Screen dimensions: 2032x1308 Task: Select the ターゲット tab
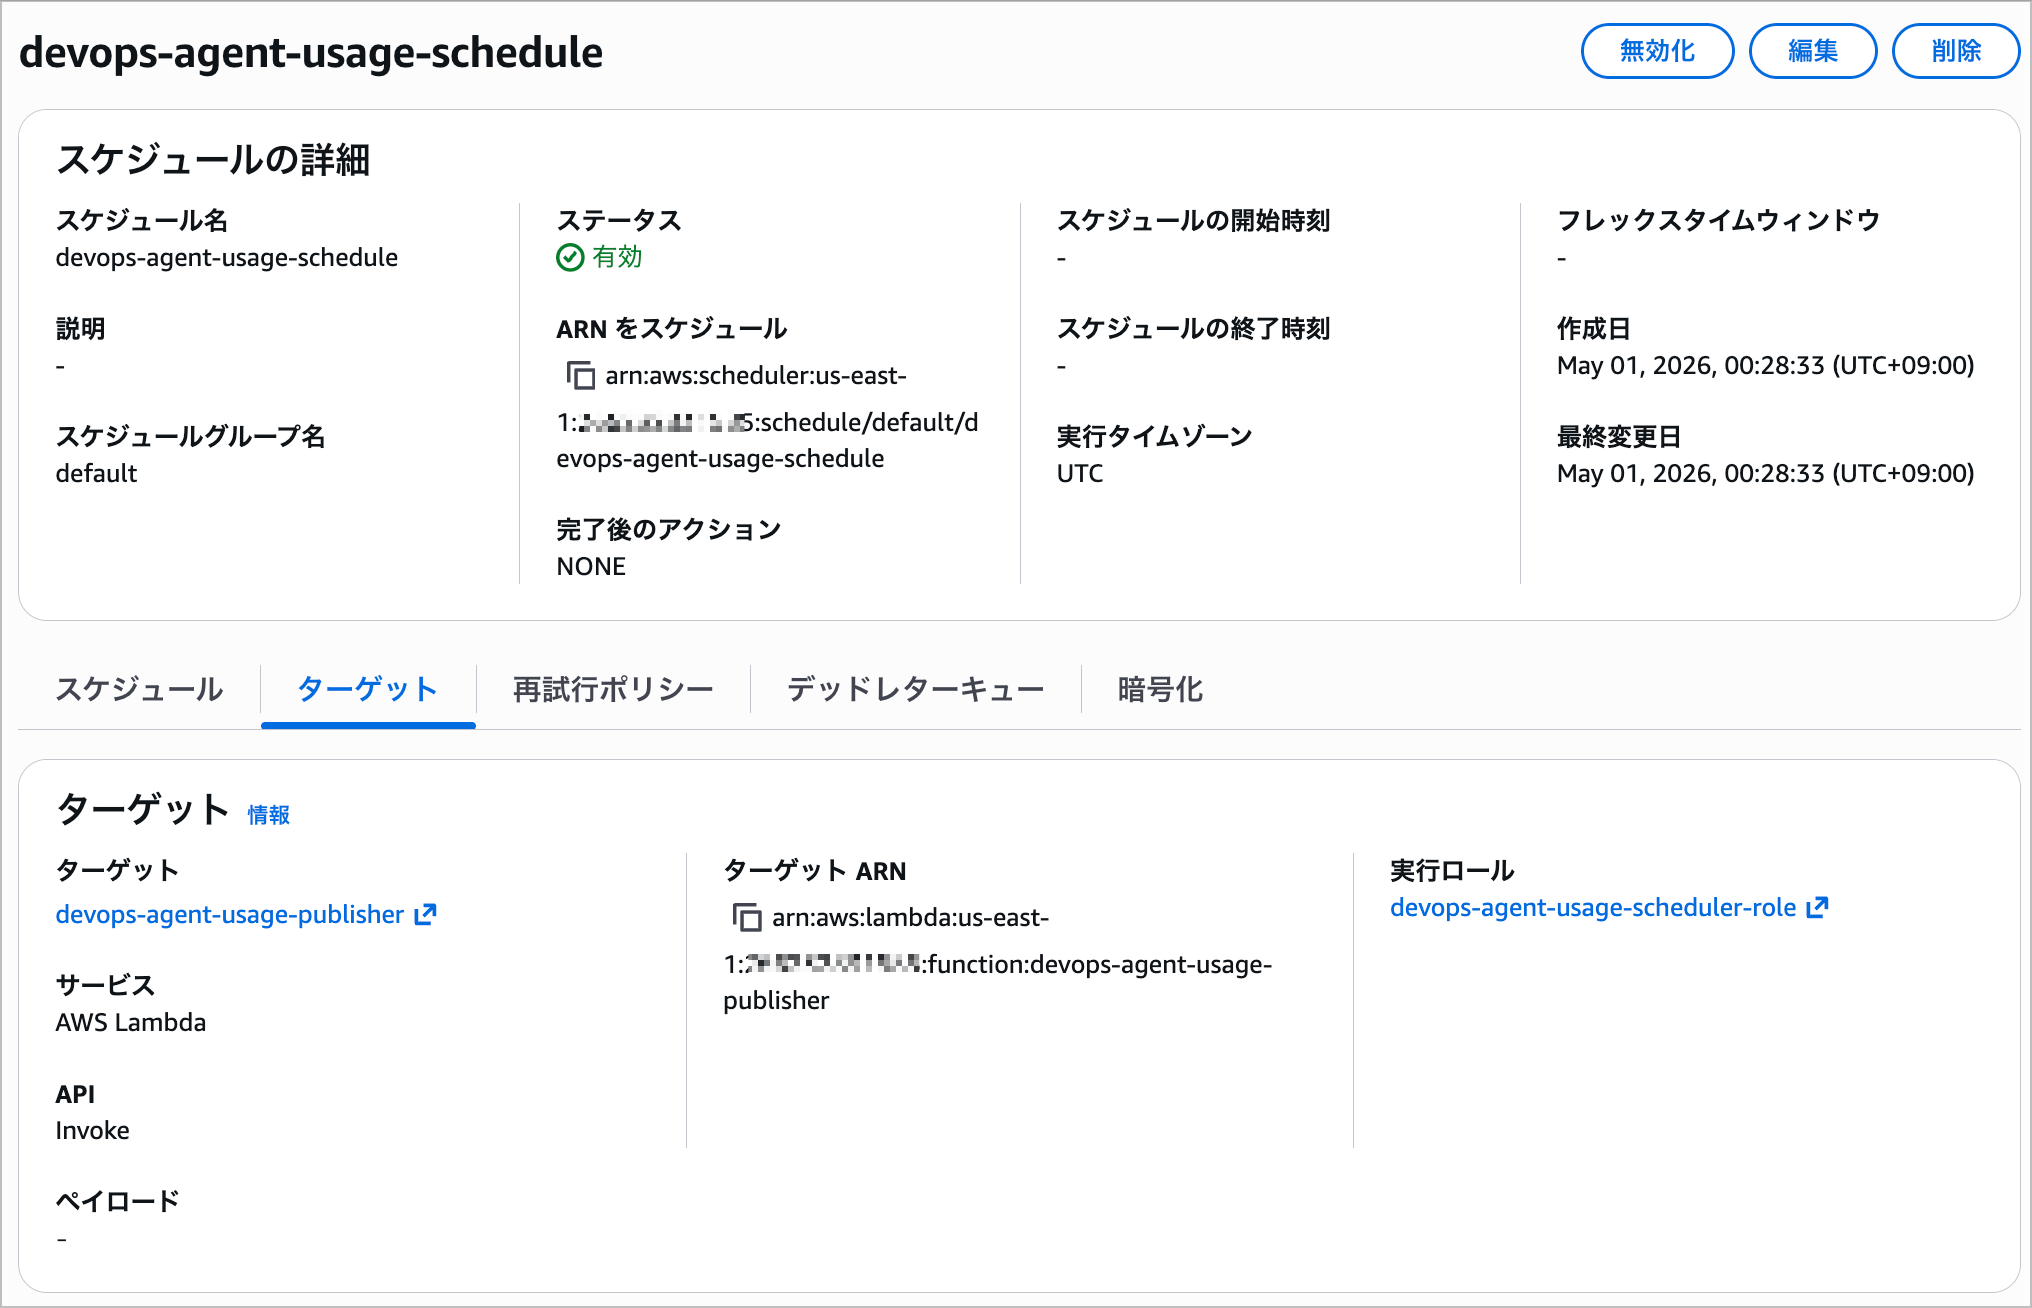(368, 689)
